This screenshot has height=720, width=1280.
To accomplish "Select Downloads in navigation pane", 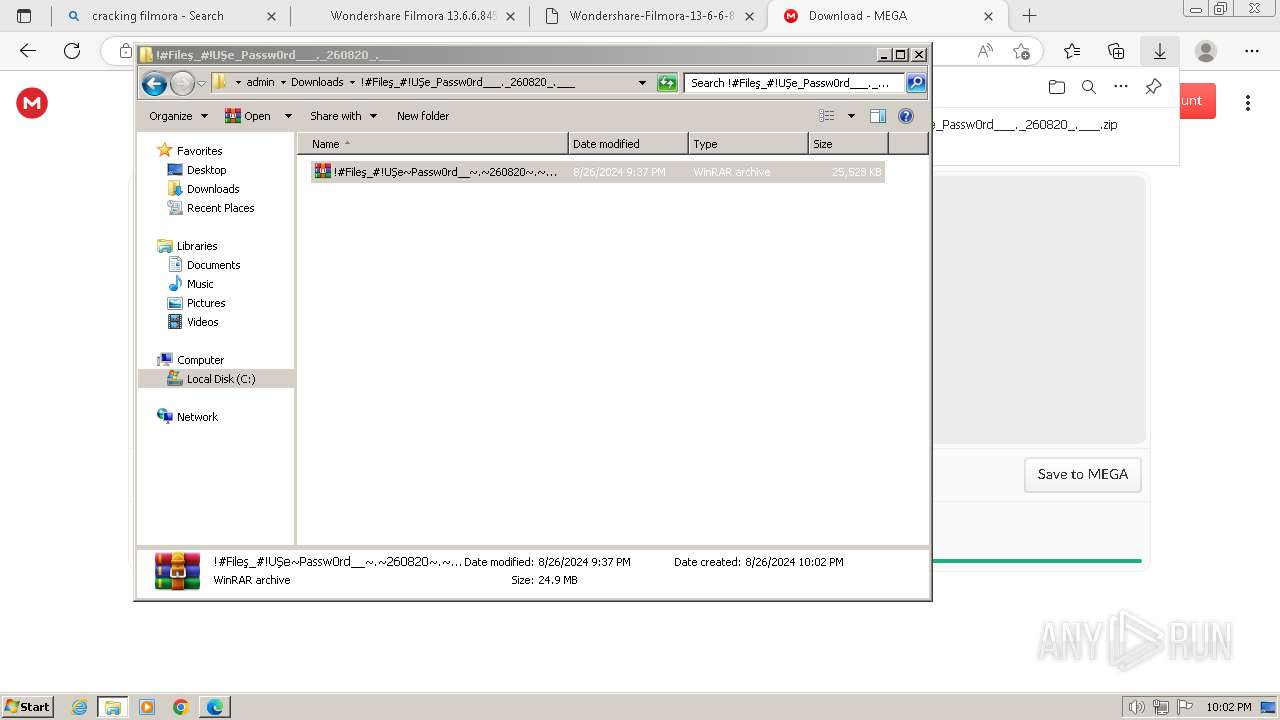I will click(x=213, y=189).
